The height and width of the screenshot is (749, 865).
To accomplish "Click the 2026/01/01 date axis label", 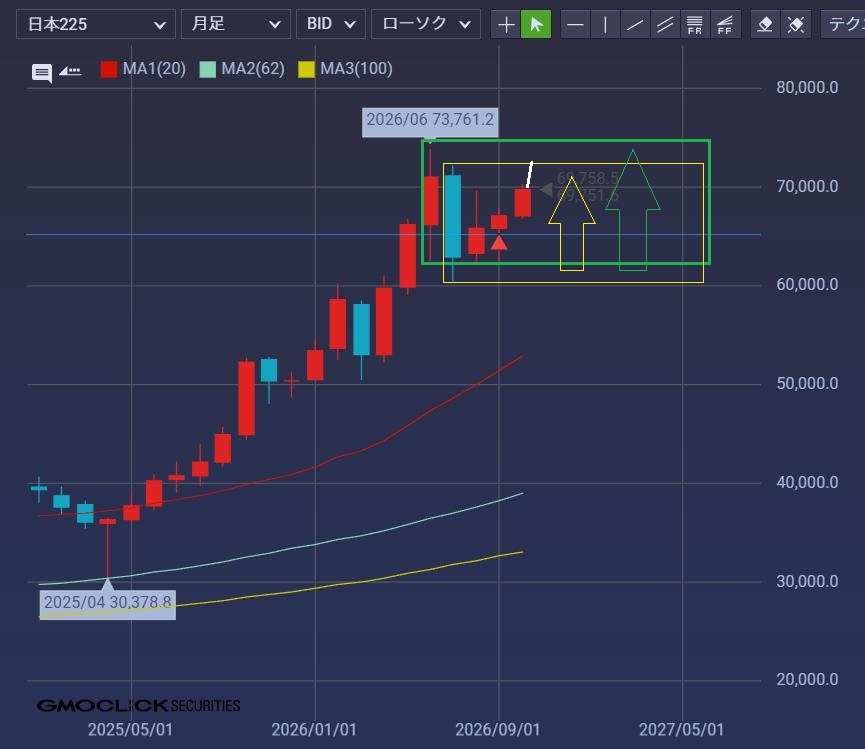I will [314, 730].
